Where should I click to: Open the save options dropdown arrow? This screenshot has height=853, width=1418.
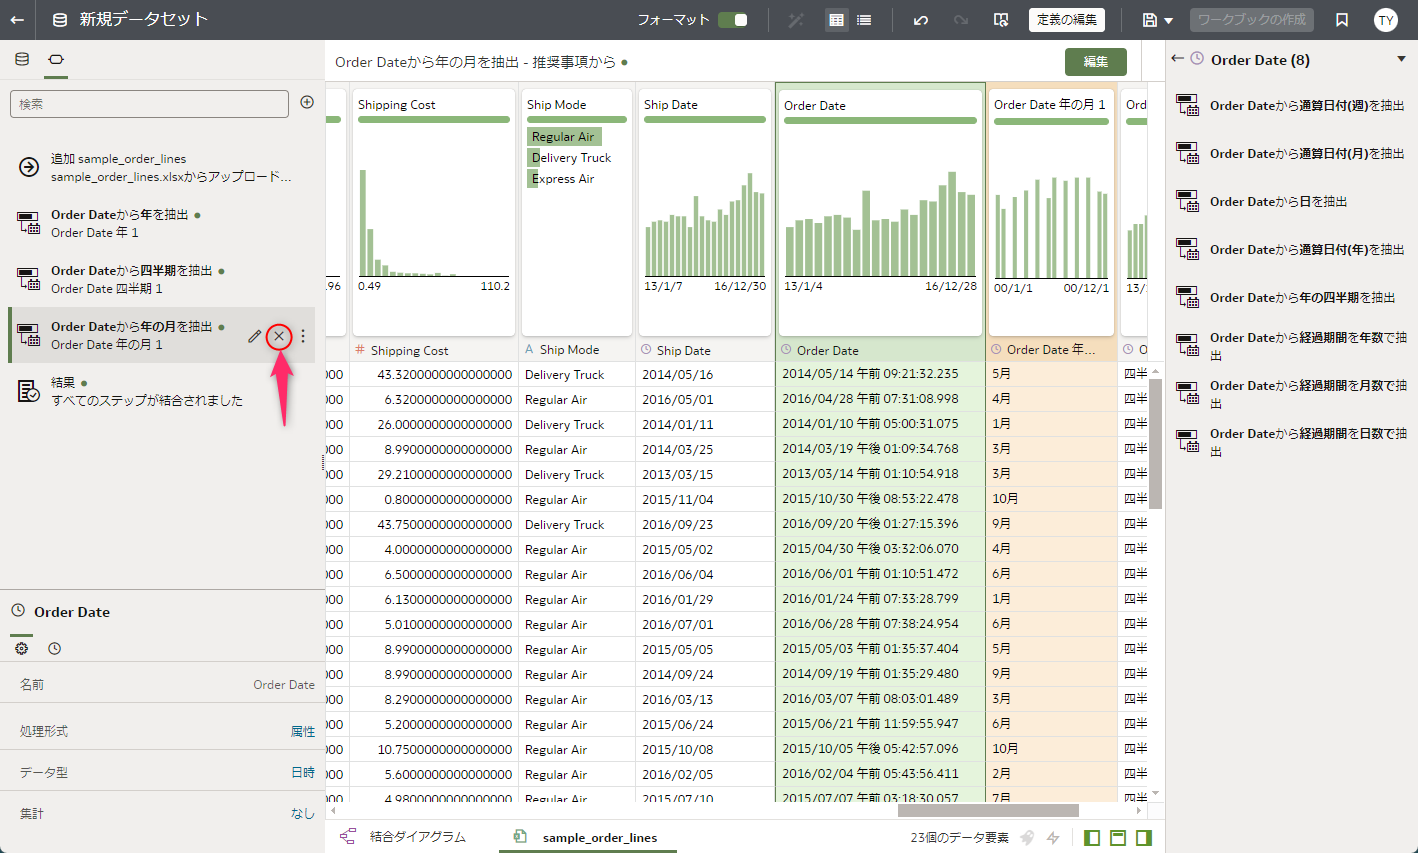coord(1169,21)
